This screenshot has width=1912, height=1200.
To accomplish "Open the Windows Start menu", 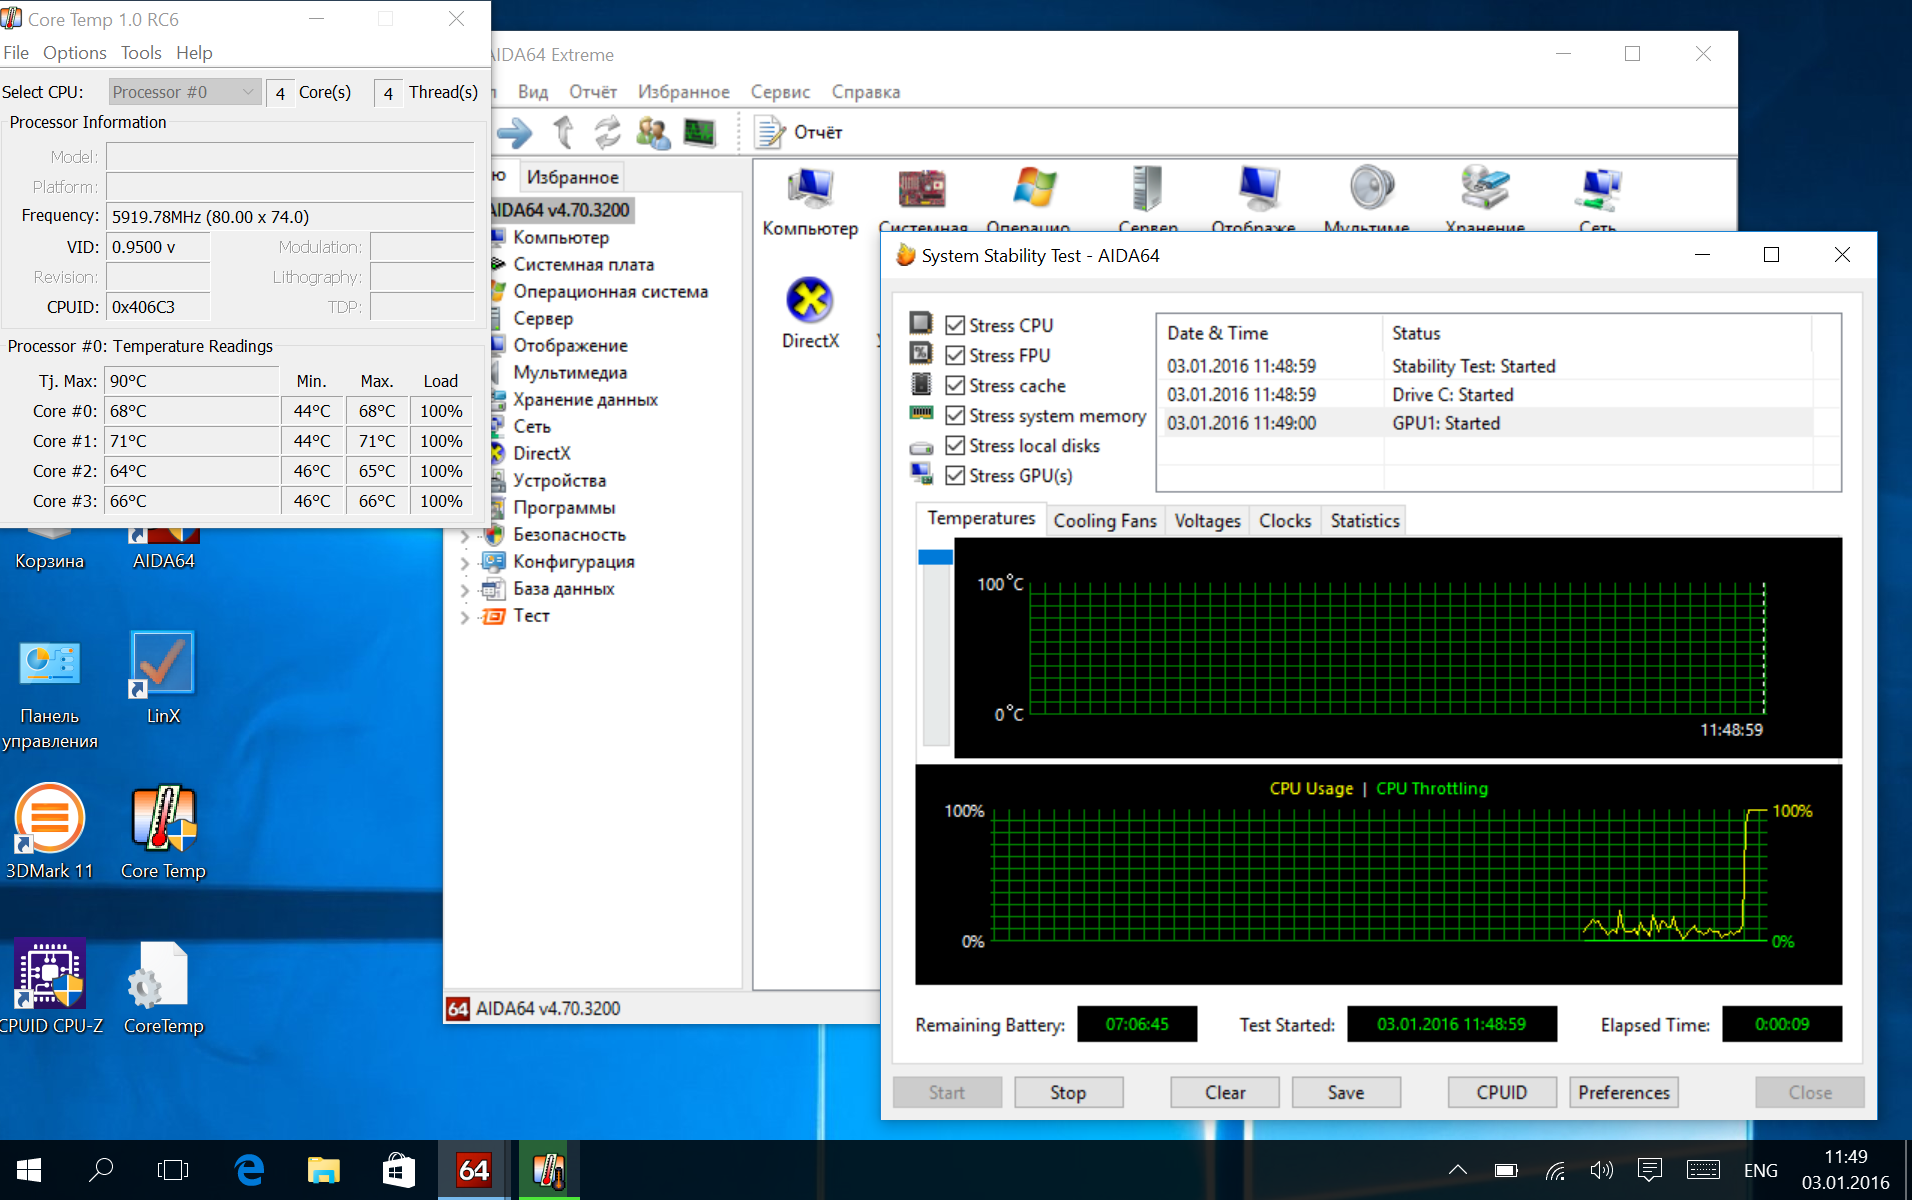I will 29,1170.
